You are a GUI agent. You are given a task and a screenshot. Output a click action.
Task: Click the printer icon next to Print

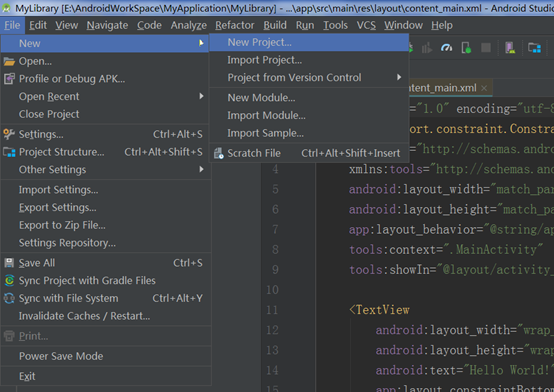(x=9, y=336)
